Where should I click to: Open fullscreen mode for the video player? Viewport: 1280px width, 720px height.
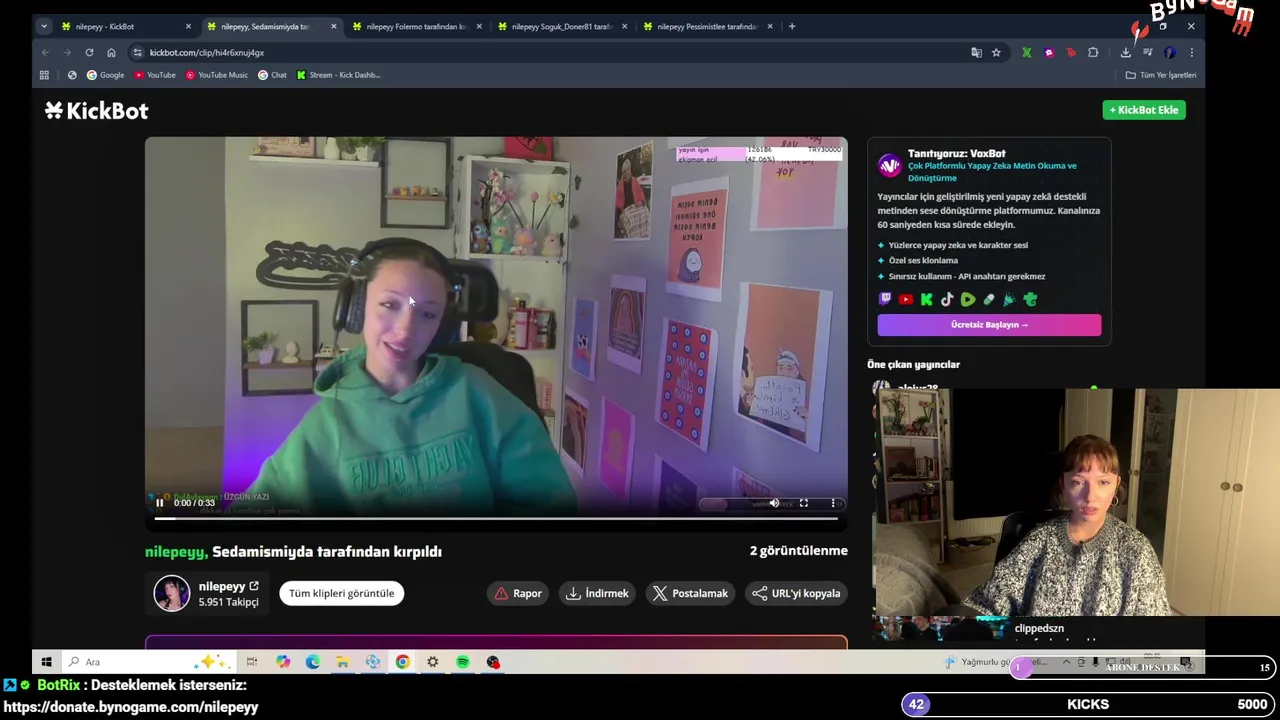803,503
